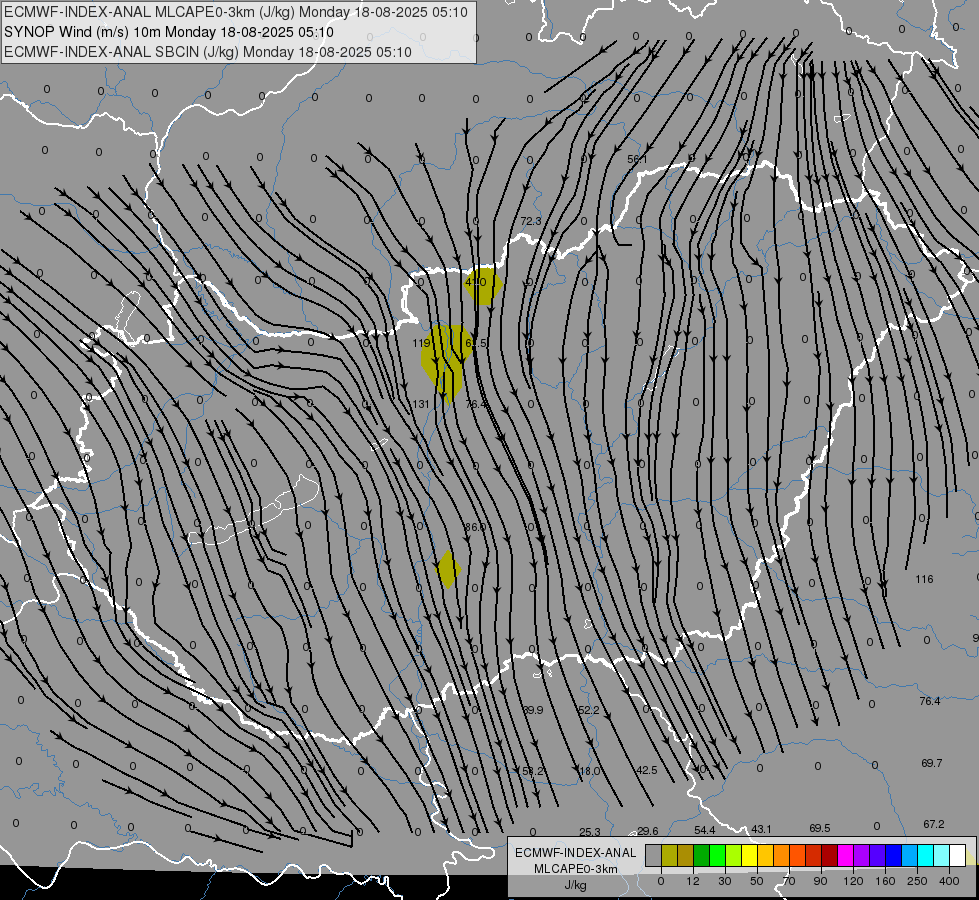Pick the amber legend swatch after yellow

click(x=766, y=855)
